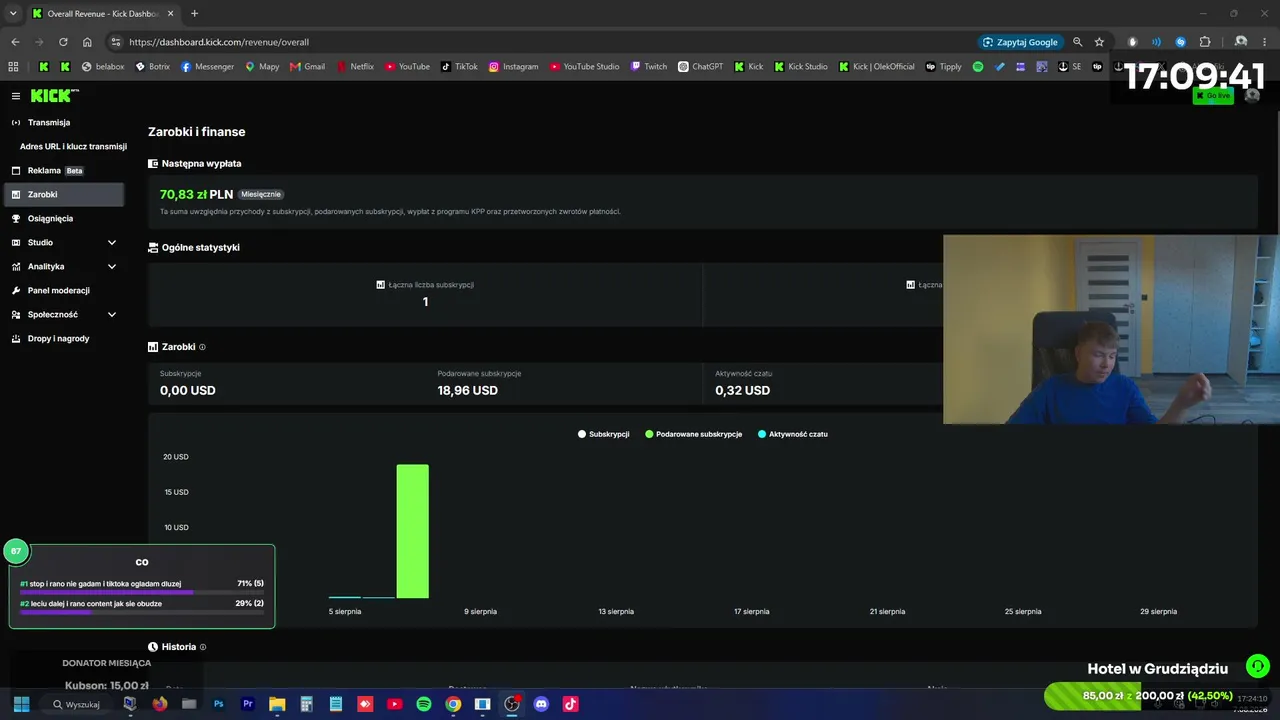Viewport: 1280px width, 720px height.
Task: Click the info icon next to Zarobki heading
Action: tap(202, 347)
